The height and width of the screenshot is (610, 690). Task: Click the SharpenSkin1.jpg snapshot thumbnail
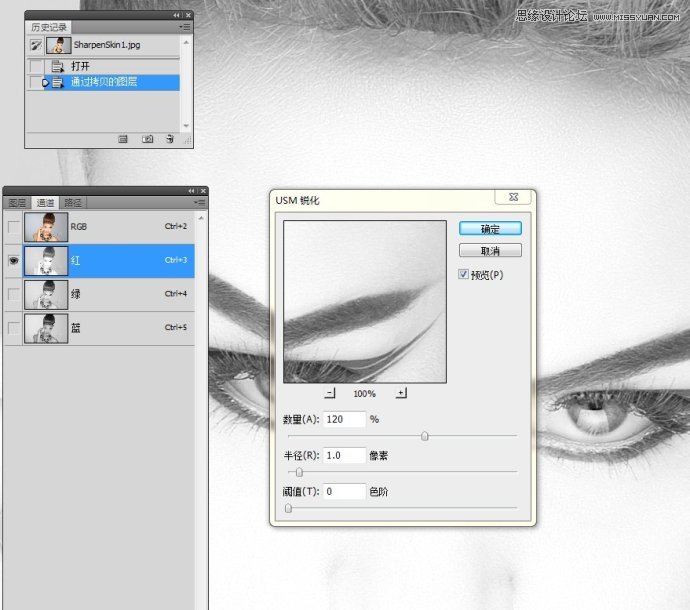59,45
